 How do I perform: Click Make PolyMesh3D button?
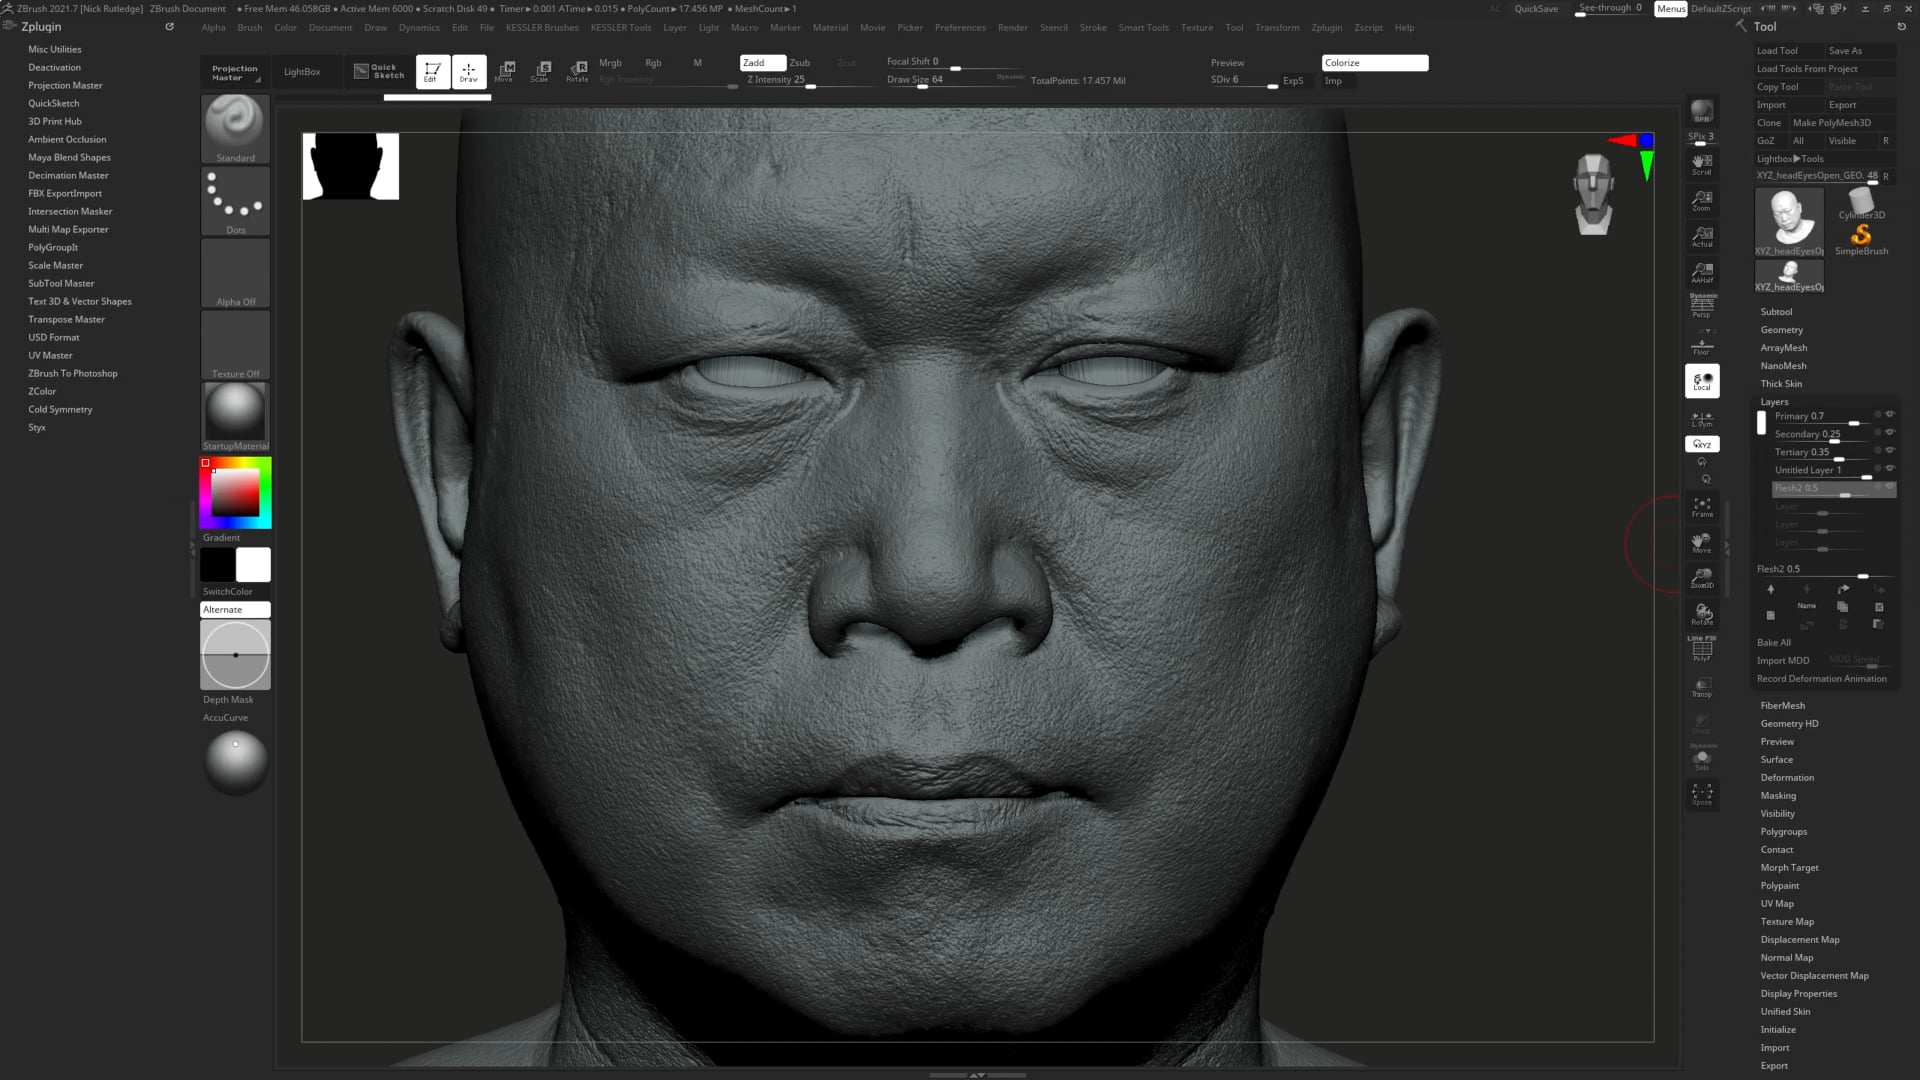pos(1831,123)
